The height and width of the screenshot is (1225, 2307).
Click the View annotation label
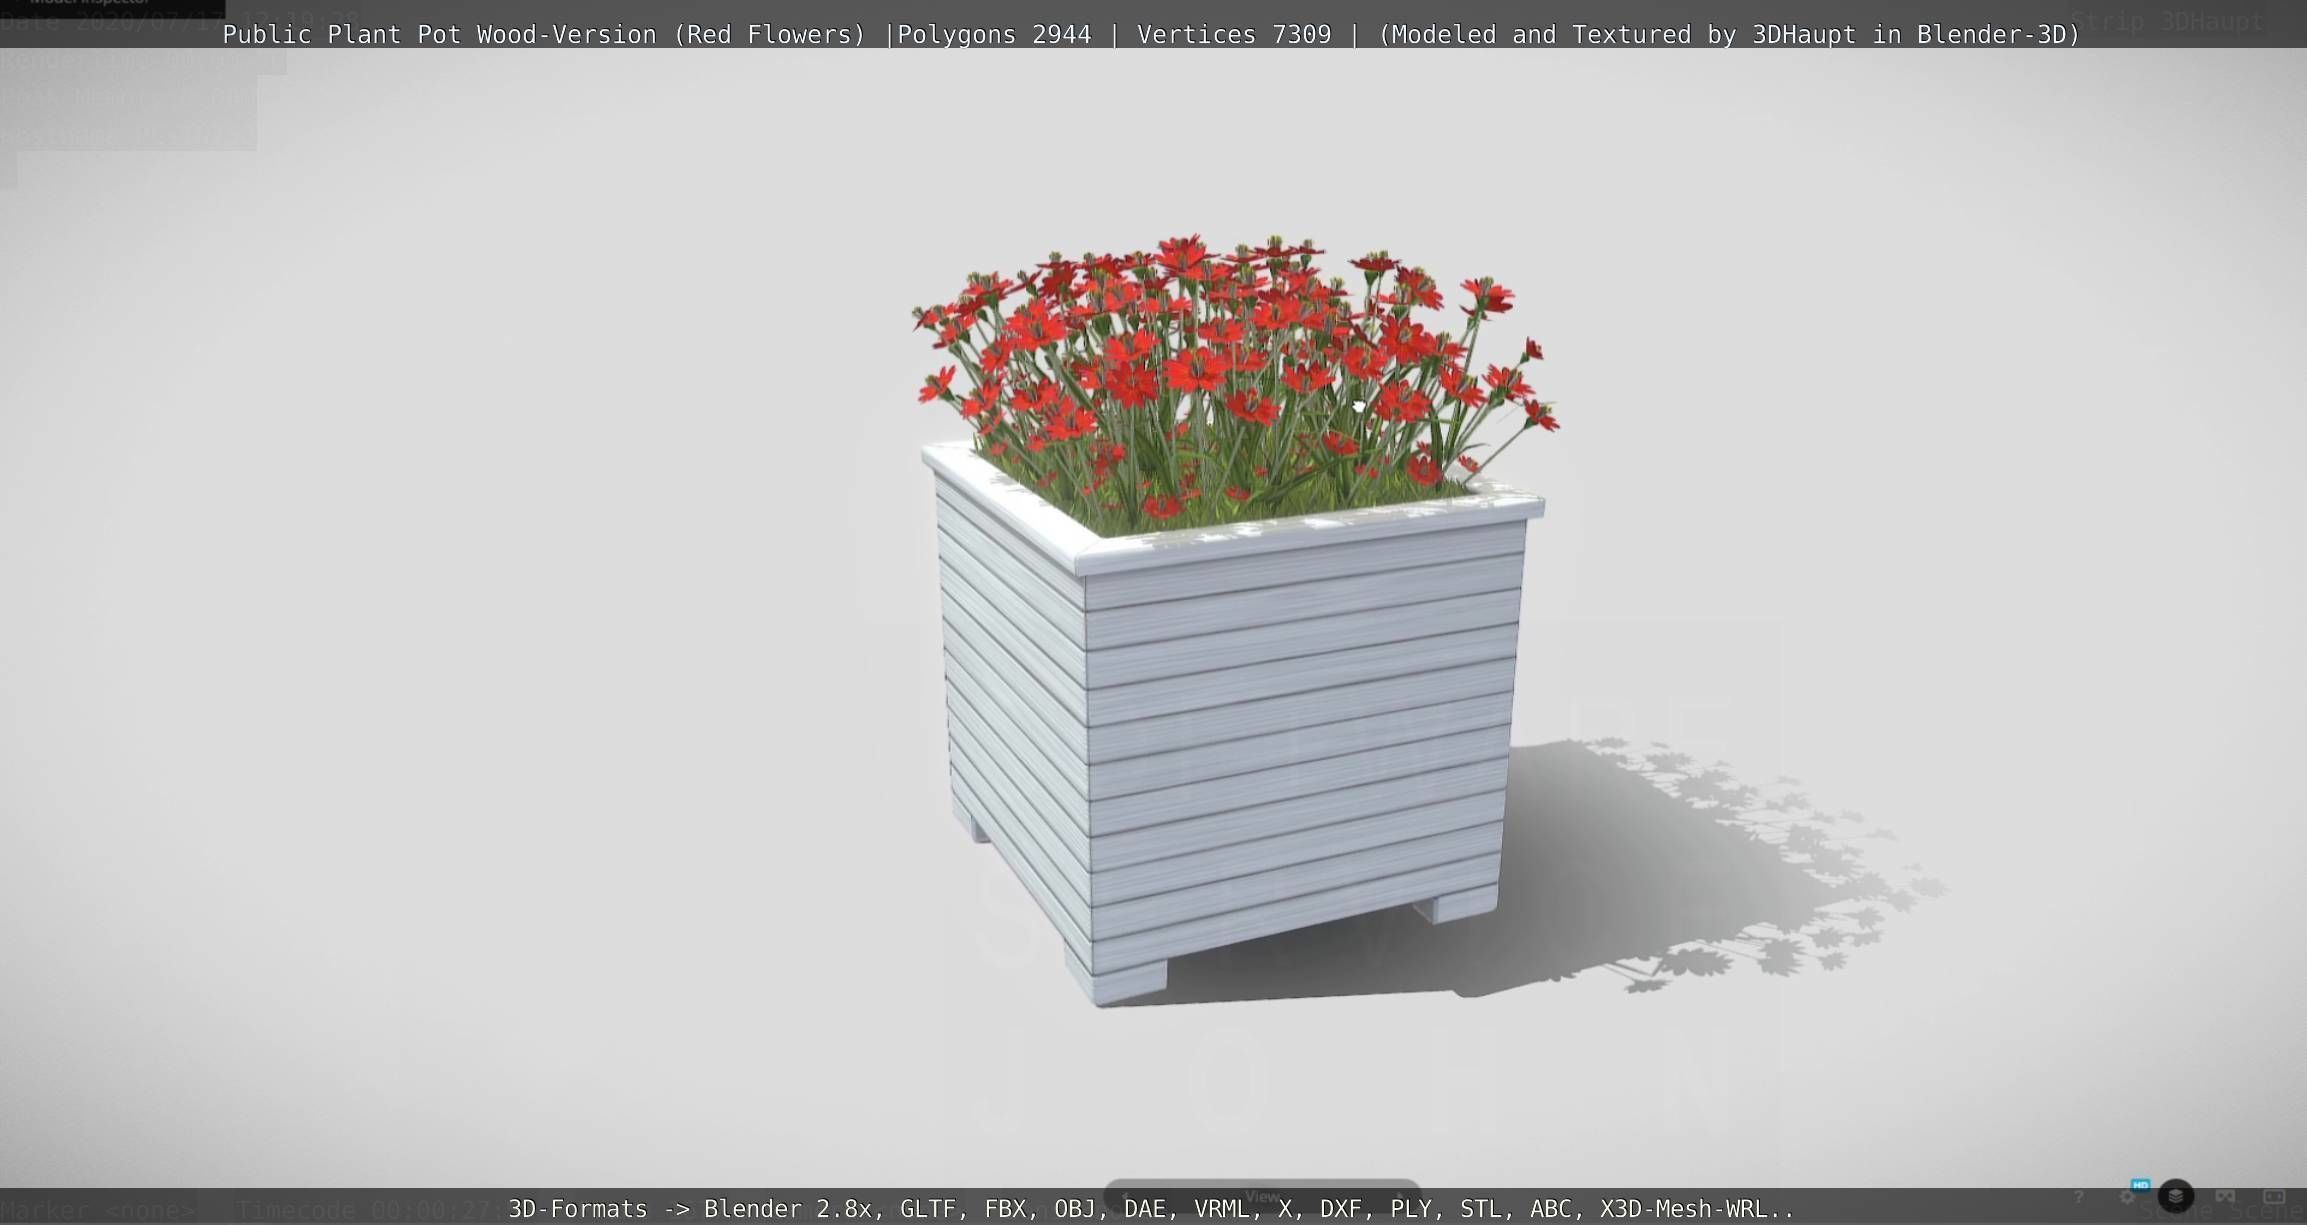[1262, 1196]
